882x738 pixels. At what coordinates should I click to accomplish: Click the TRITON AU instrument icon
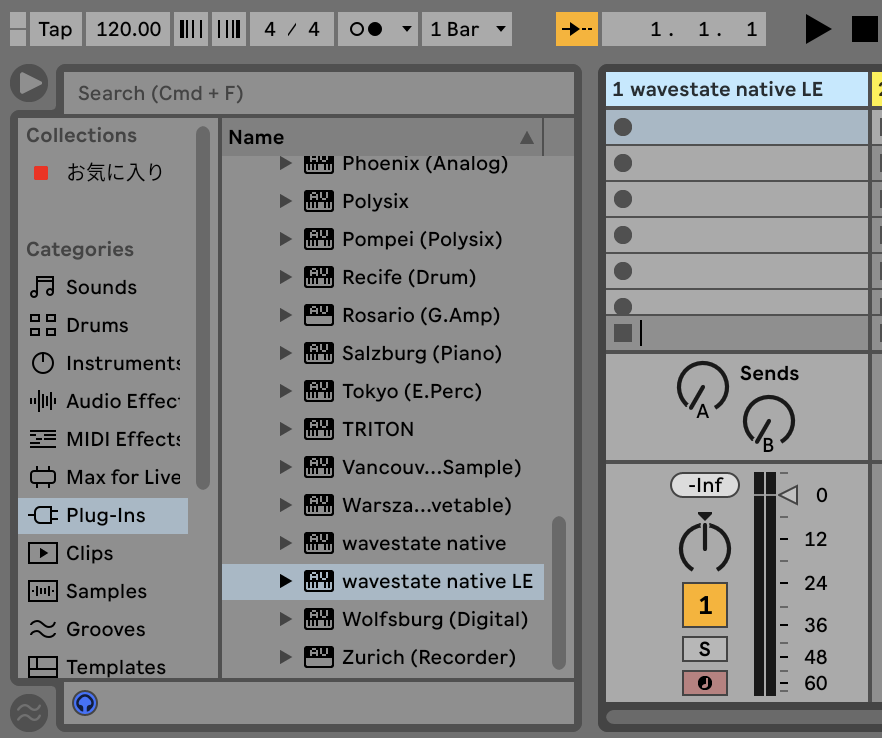[x=319, y=429]
